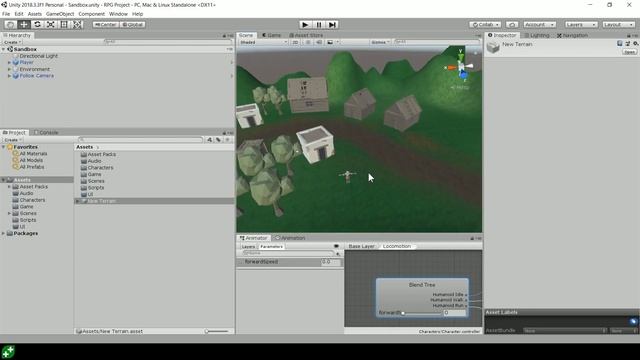Switch to the Asset Store tab
640x360 pixels.
306,36
